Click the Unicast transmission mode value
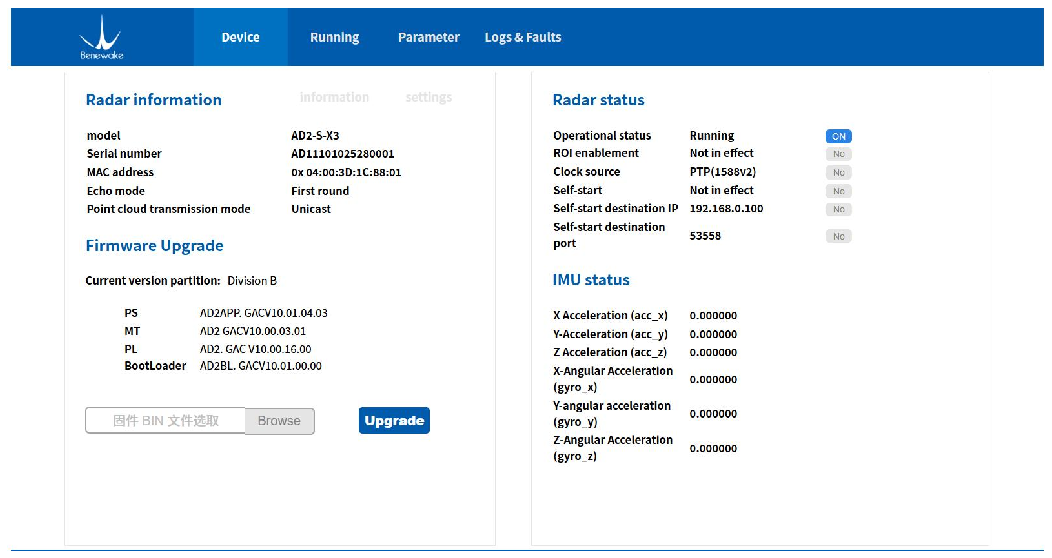This screenshot has height=558, width=1052. 311,209
